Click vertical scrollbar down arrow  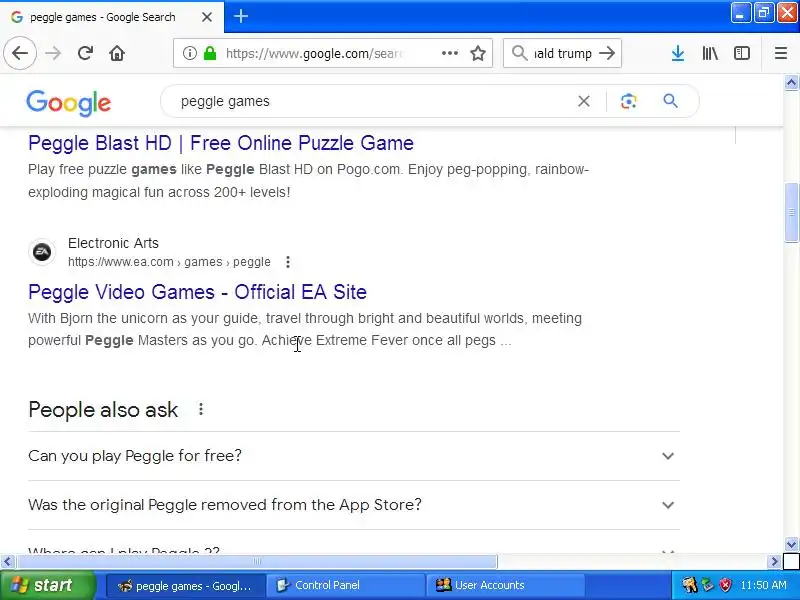[791, 544]
